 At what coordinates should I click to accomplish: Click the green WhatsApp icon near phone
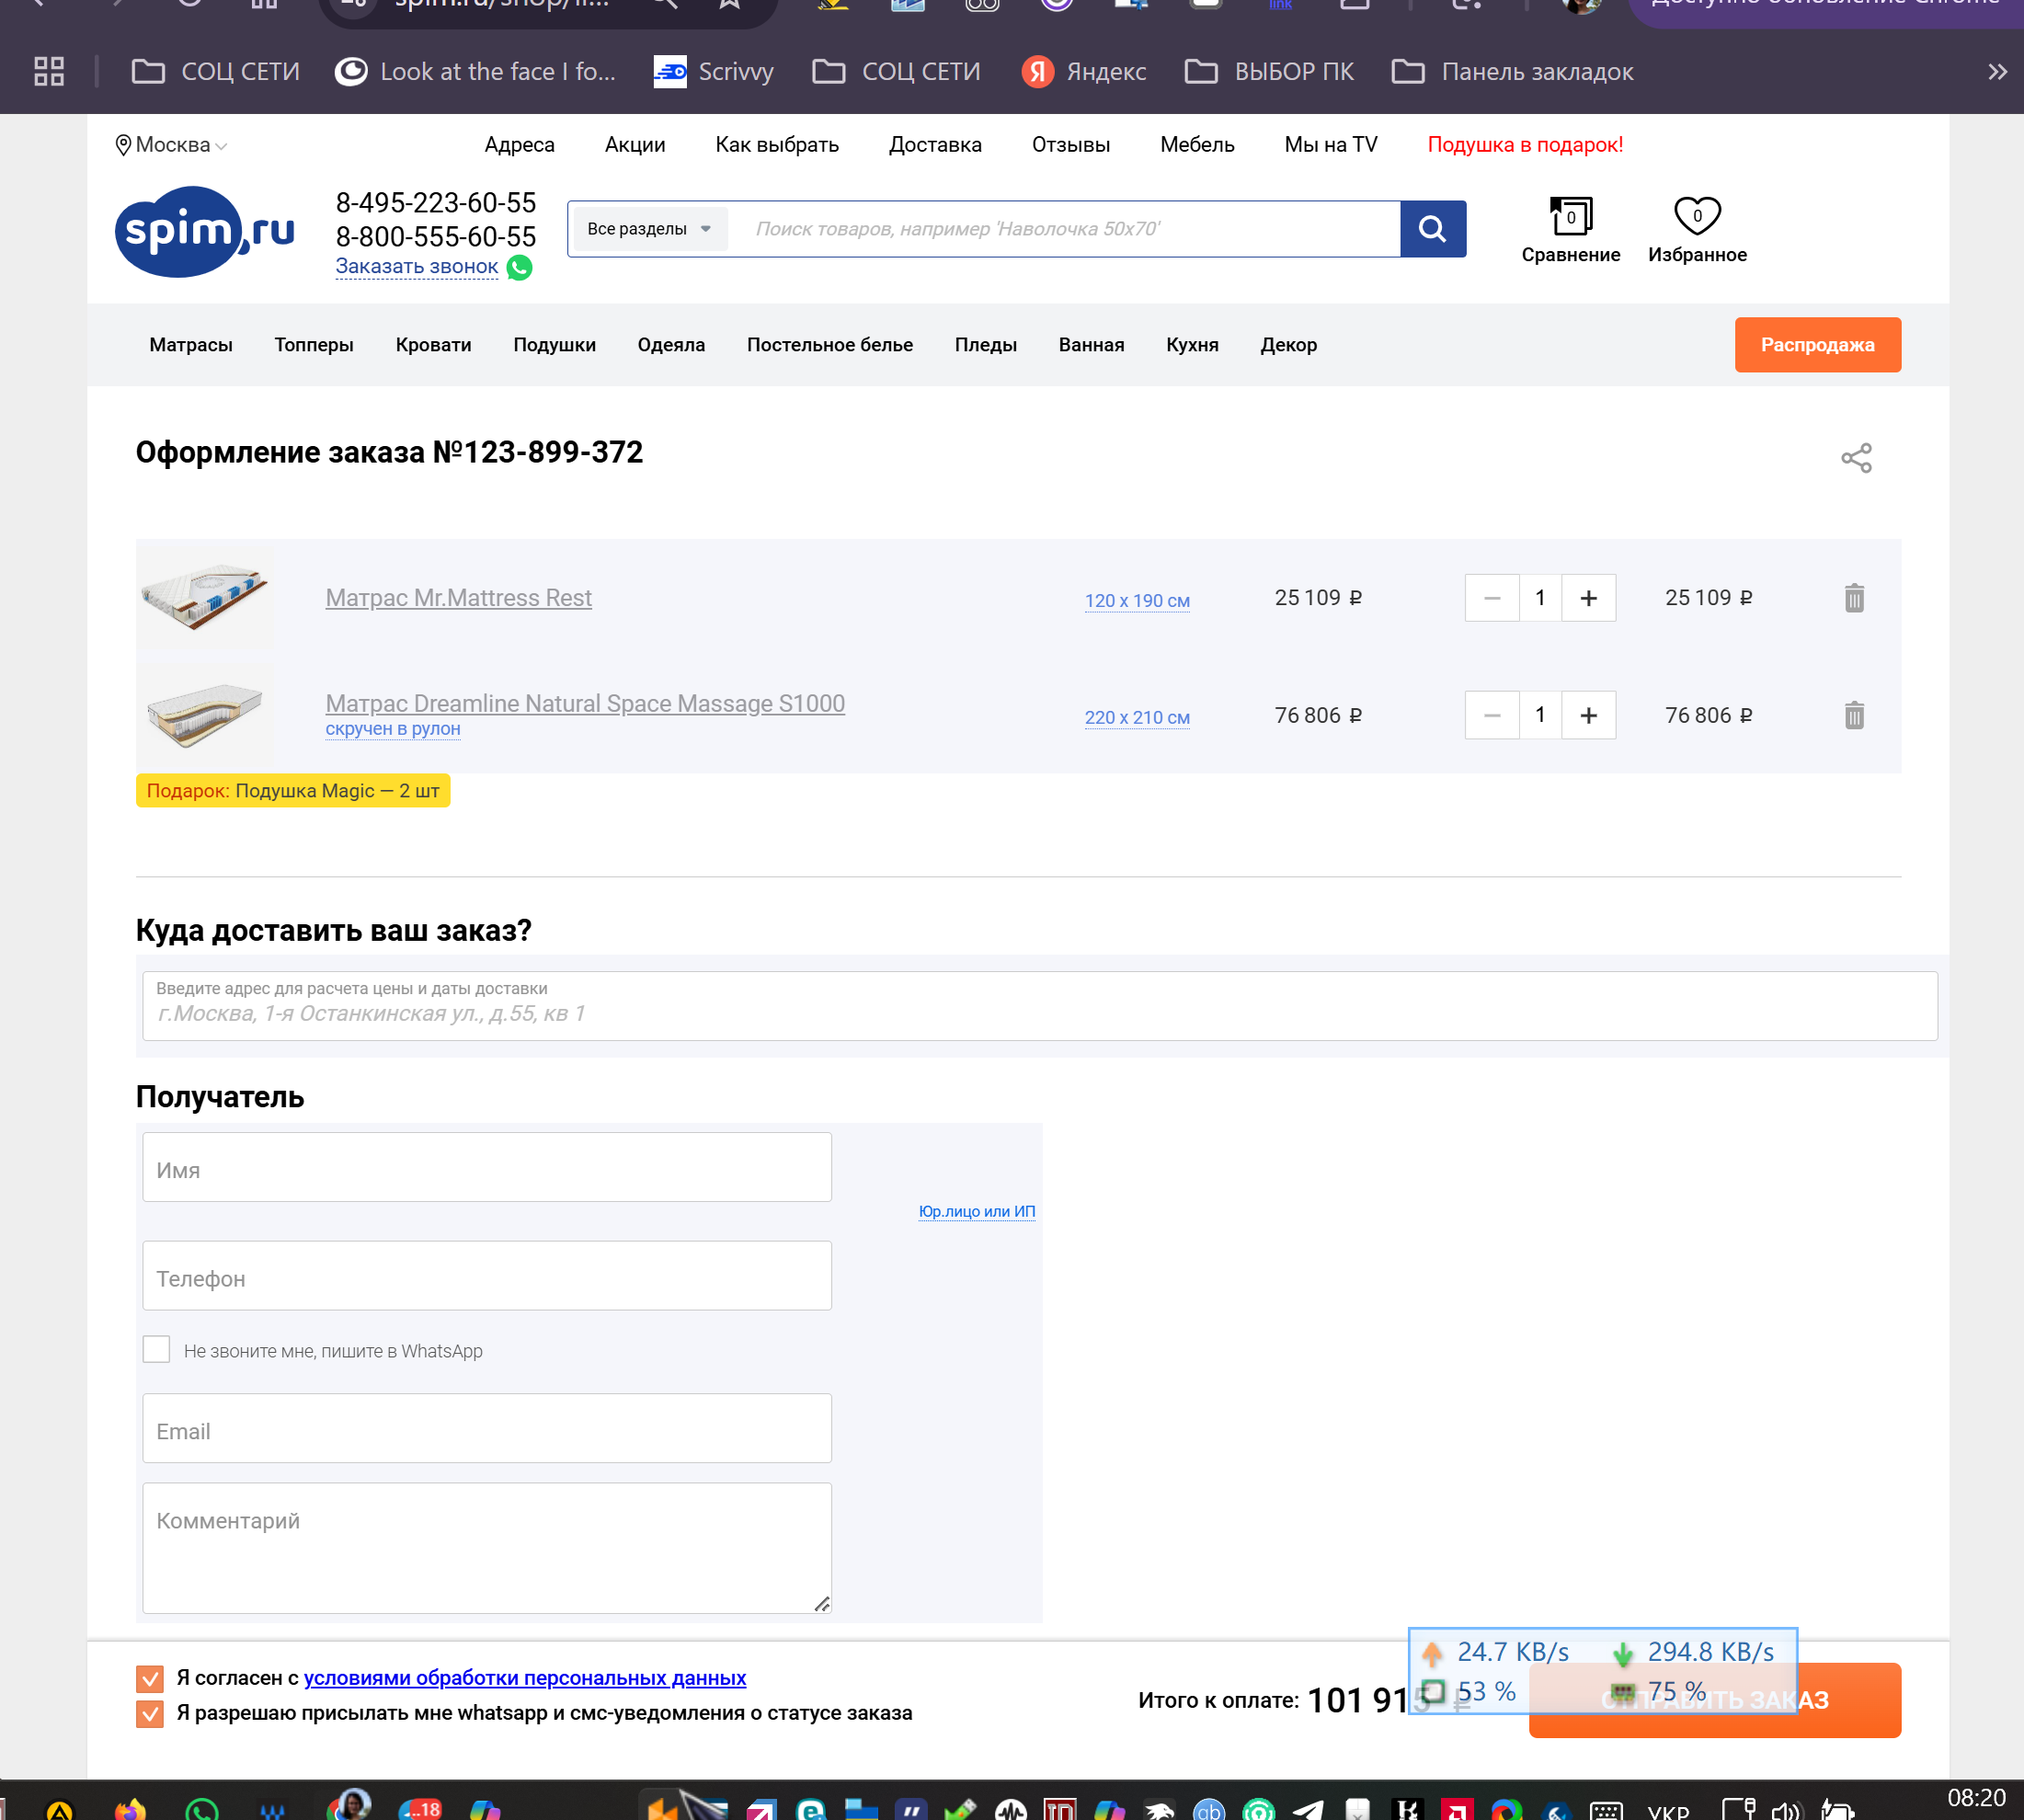519,267
